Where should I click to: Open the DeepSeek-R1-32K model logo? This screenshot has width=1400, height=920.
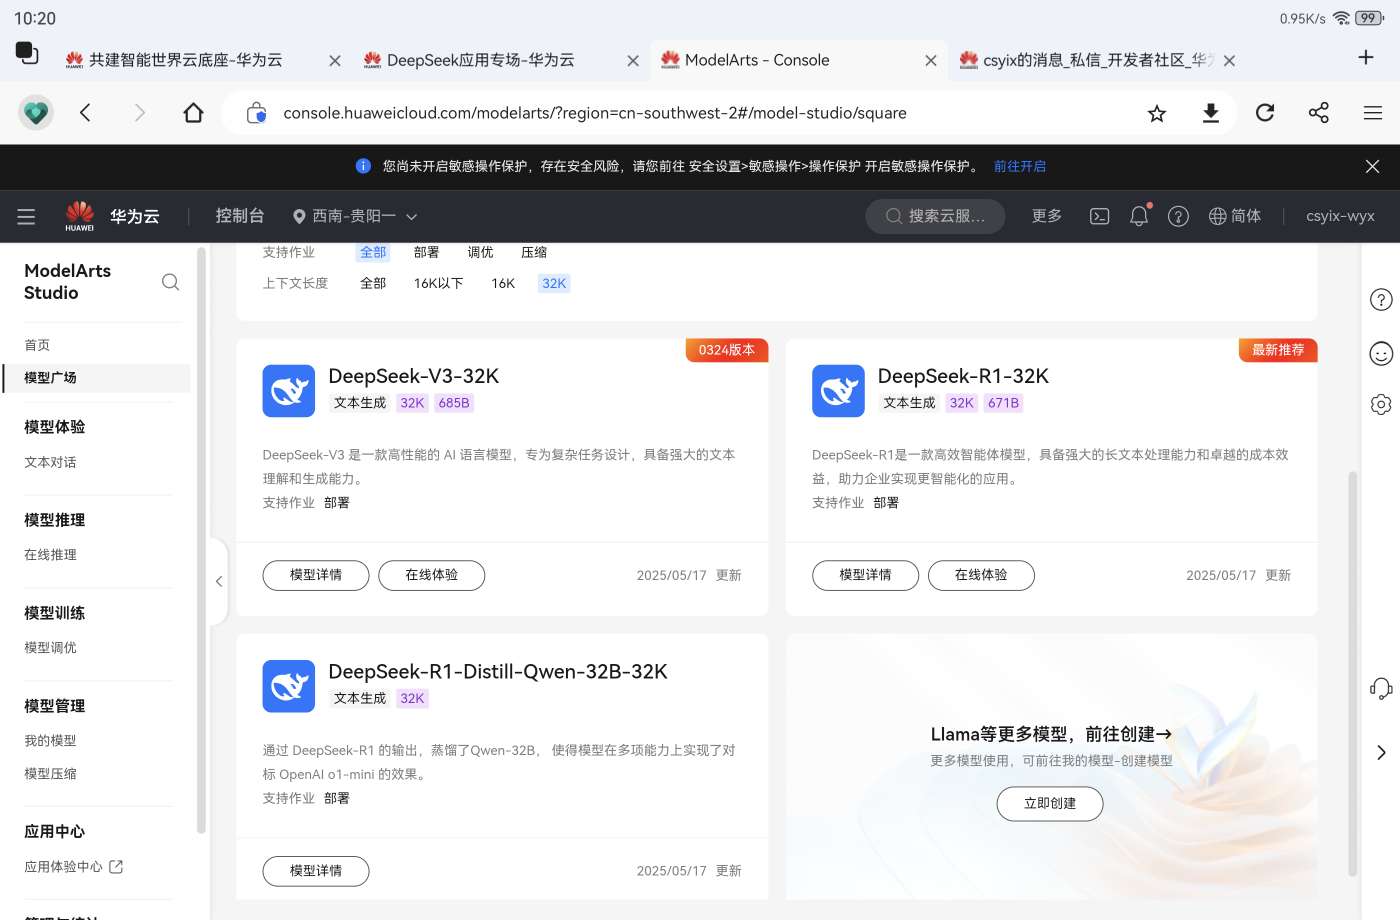tap(838, 391)
